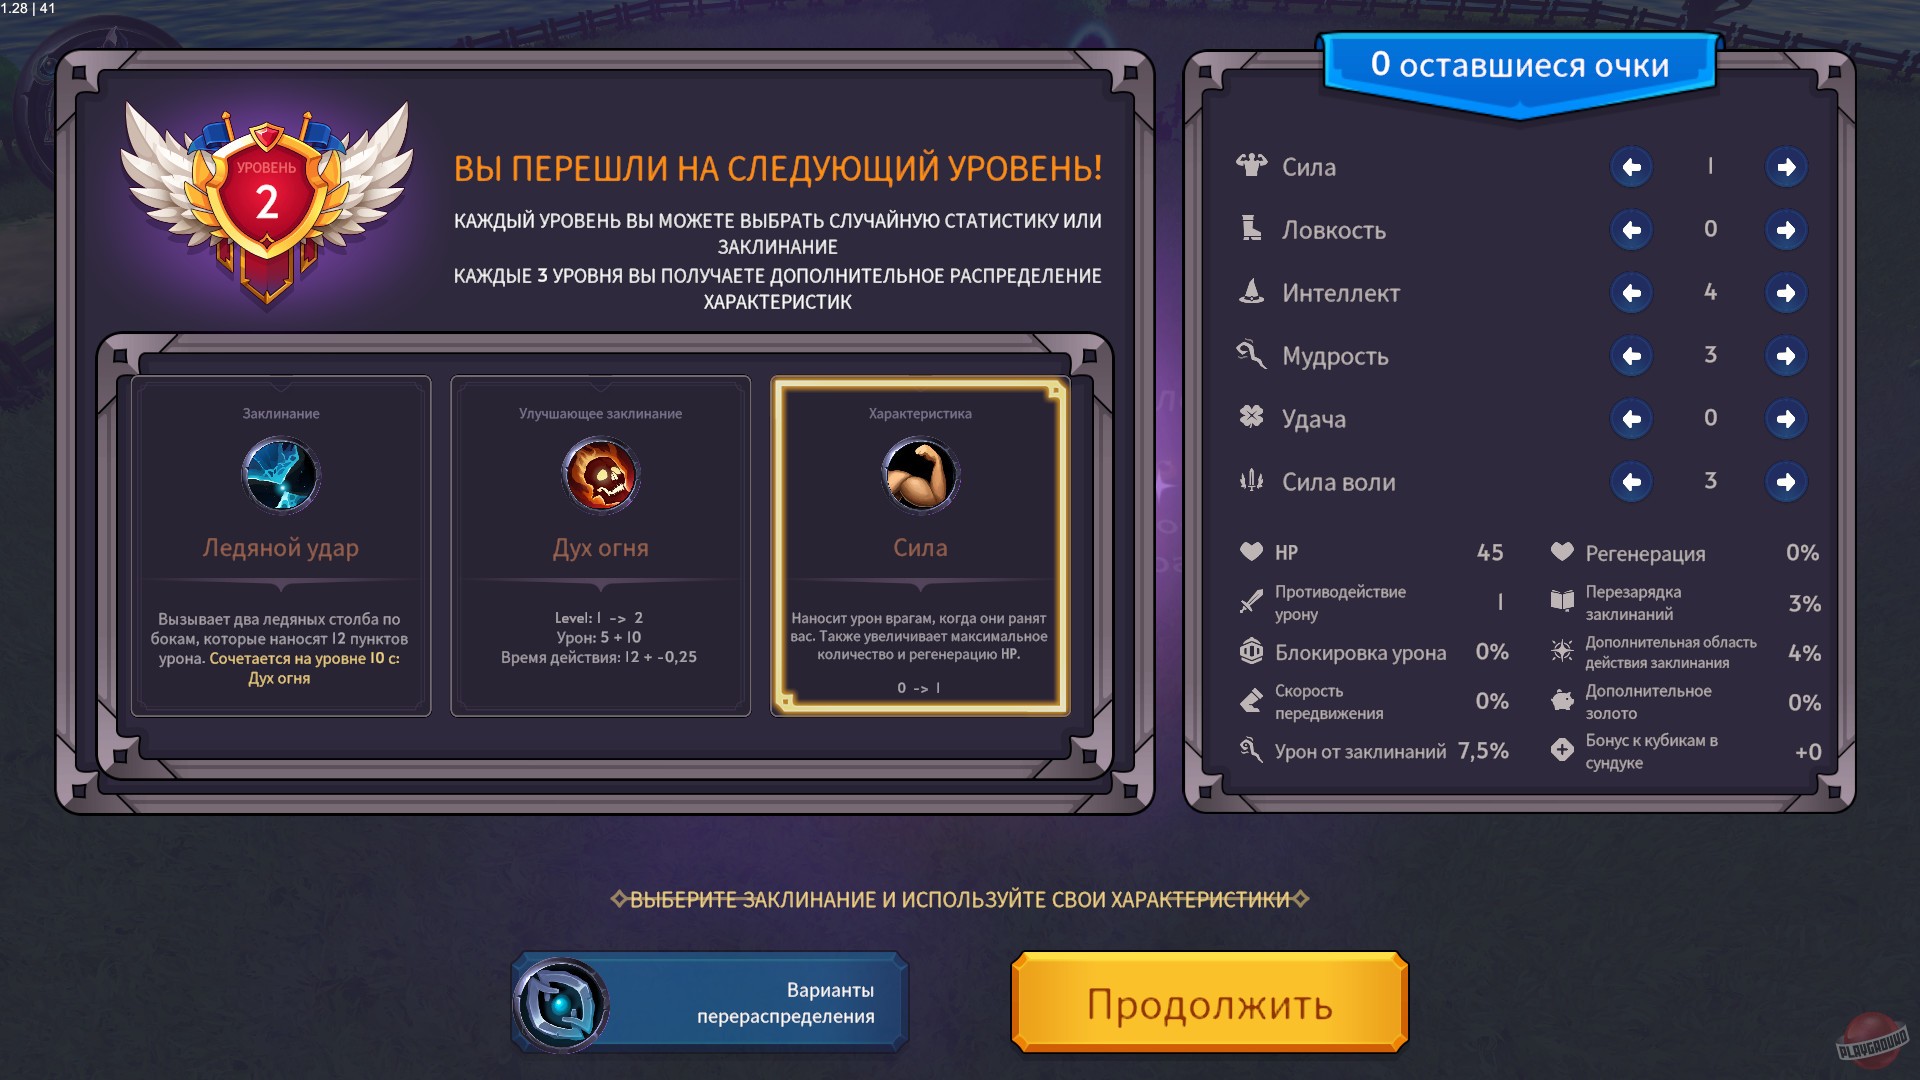Select the Дух огня fiery skull icon
The image size is (1920, 1080).
click(601, 475)
